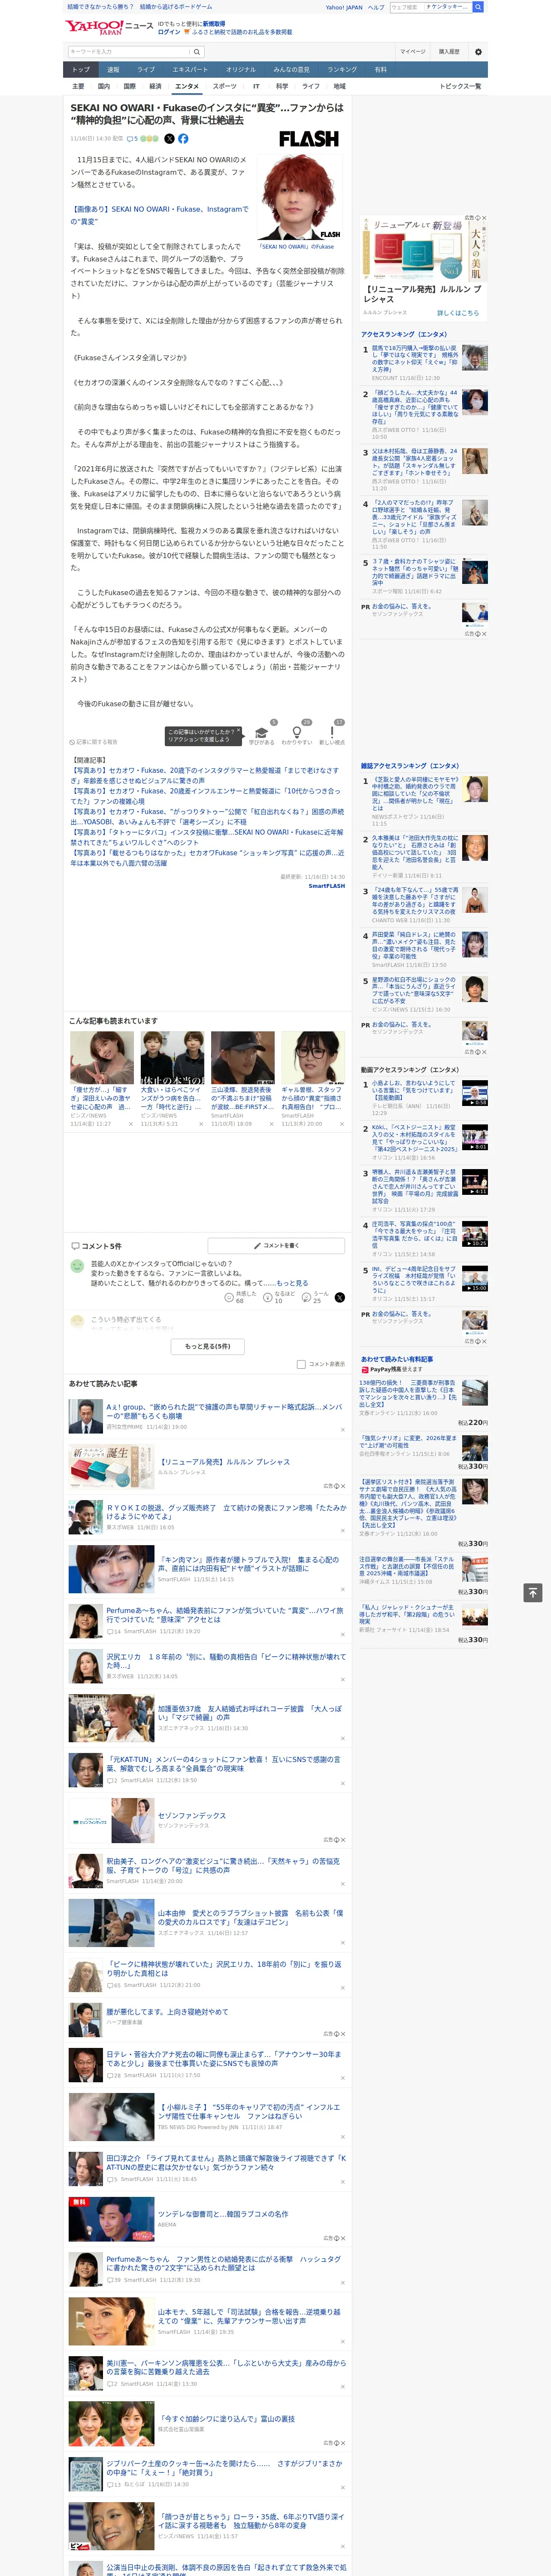The image size is (551, 2576).
Task: Select the ライブ navigation tab
Action: point(146,69)
